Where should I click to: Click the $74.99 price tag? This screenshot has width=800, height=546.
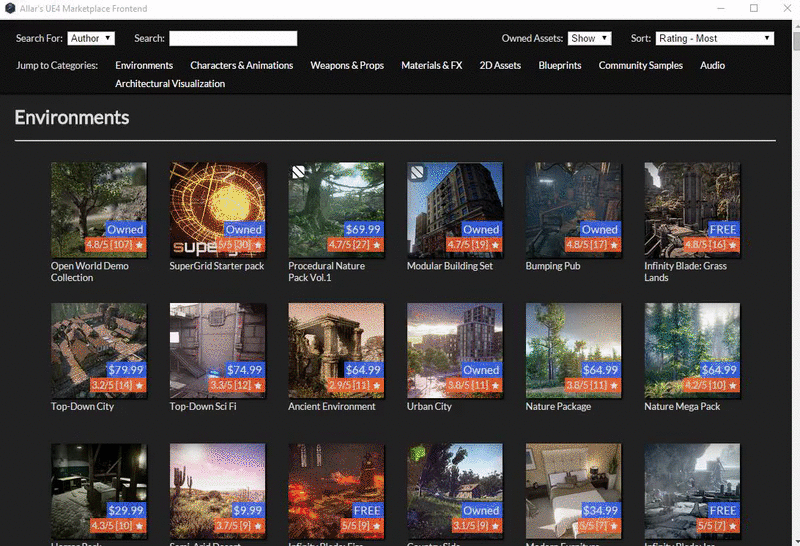244,369
